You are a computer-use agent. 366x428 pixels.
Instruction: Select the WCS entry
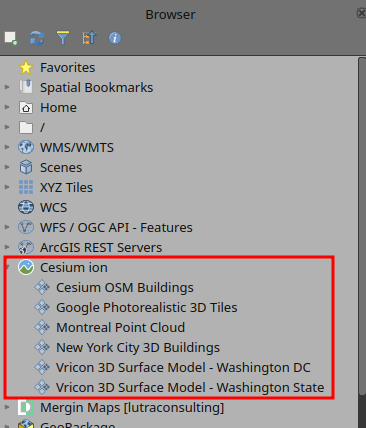[53, 208]
